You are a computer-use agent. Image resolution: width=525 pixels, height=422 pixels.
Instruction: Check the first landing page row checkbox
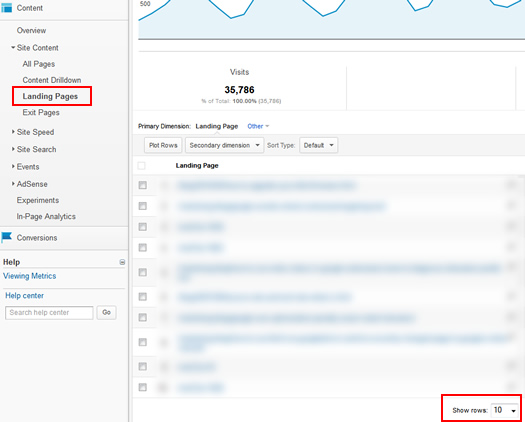pos(143,185)
